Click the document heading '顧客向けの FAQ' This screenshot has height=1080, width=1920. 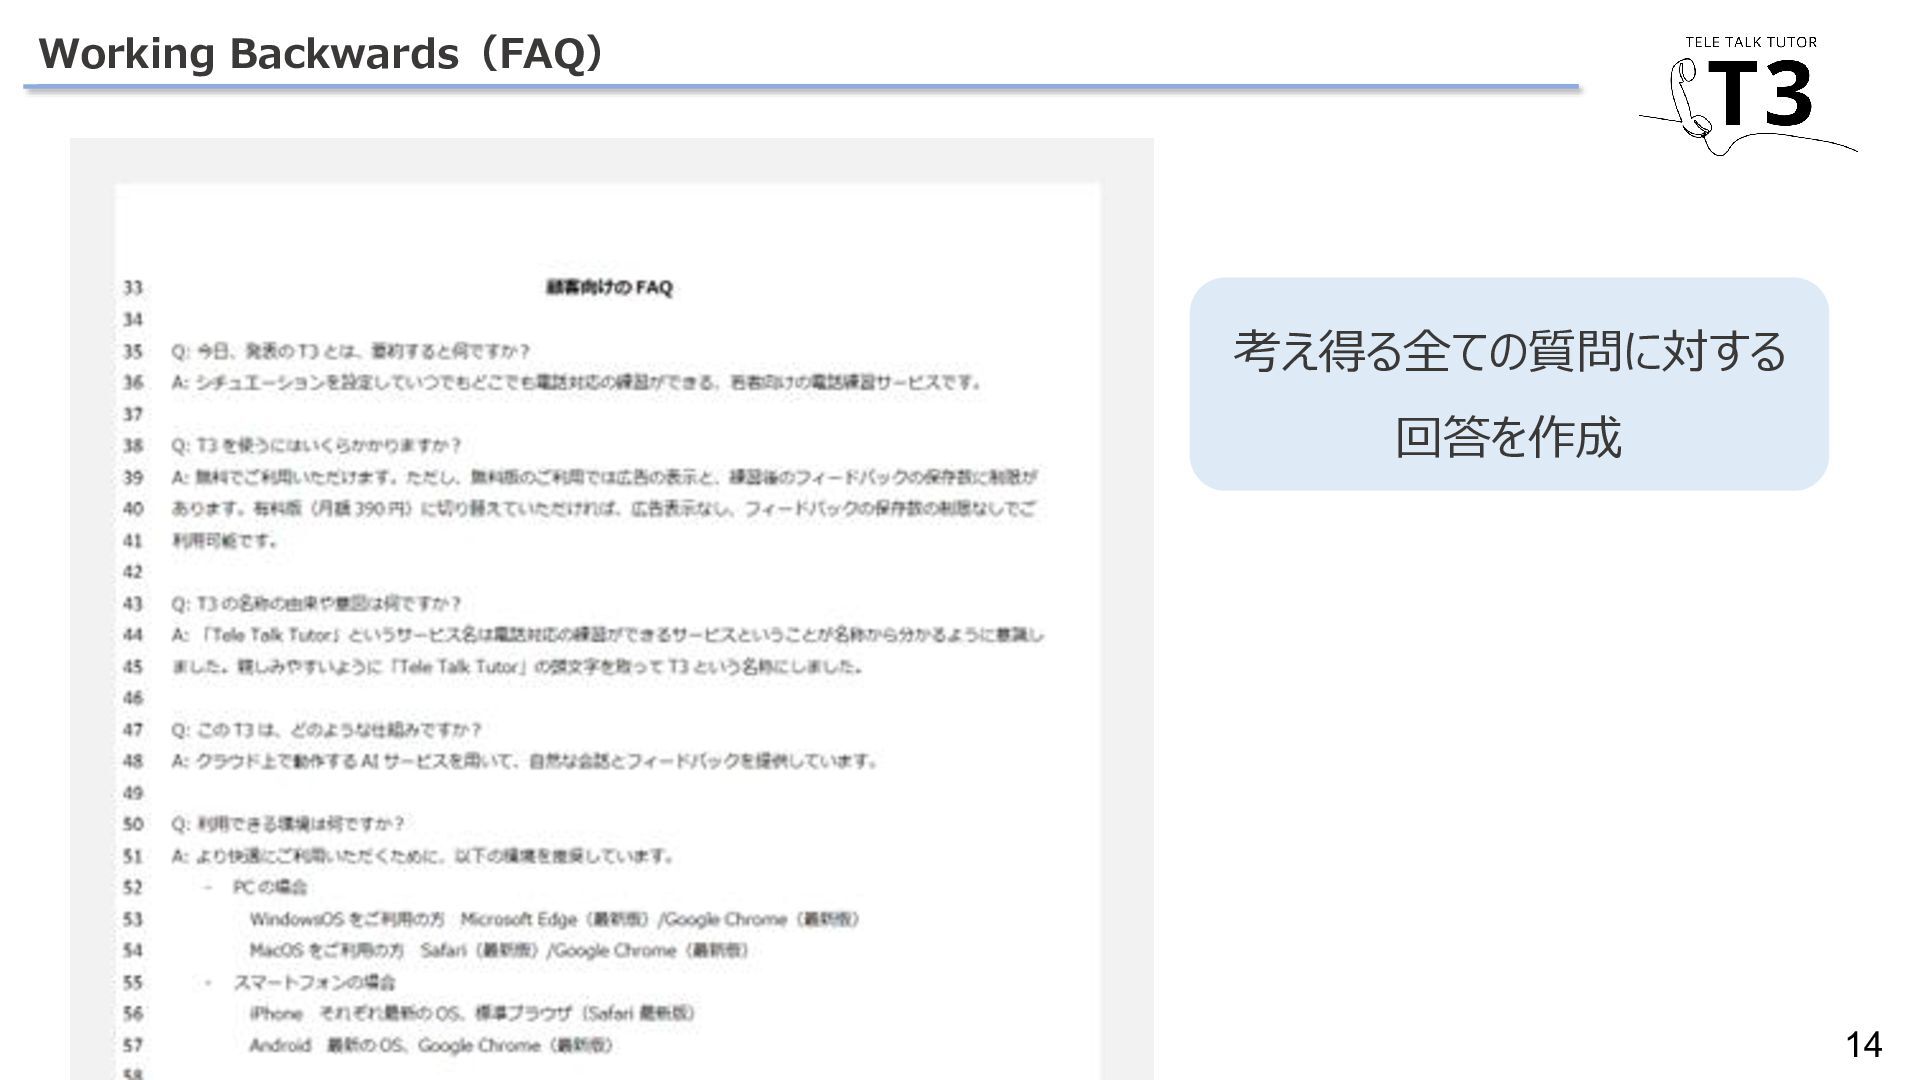click(x=609, y=288)
